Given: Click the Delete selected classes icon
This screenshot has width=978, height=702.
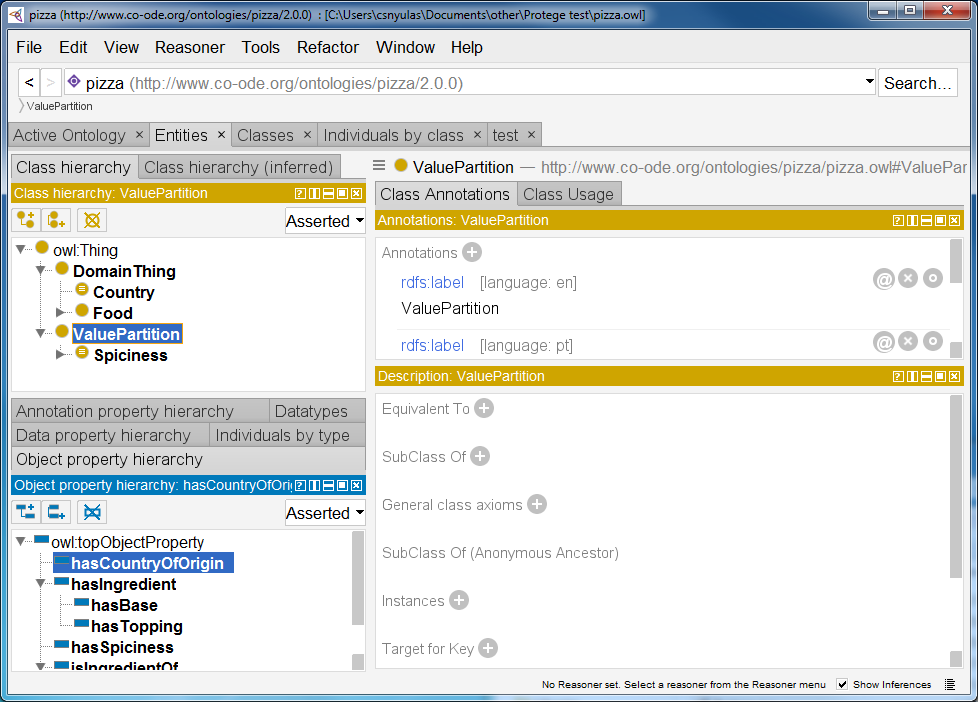Looking at the screenshot, I should tap(90, 219).
